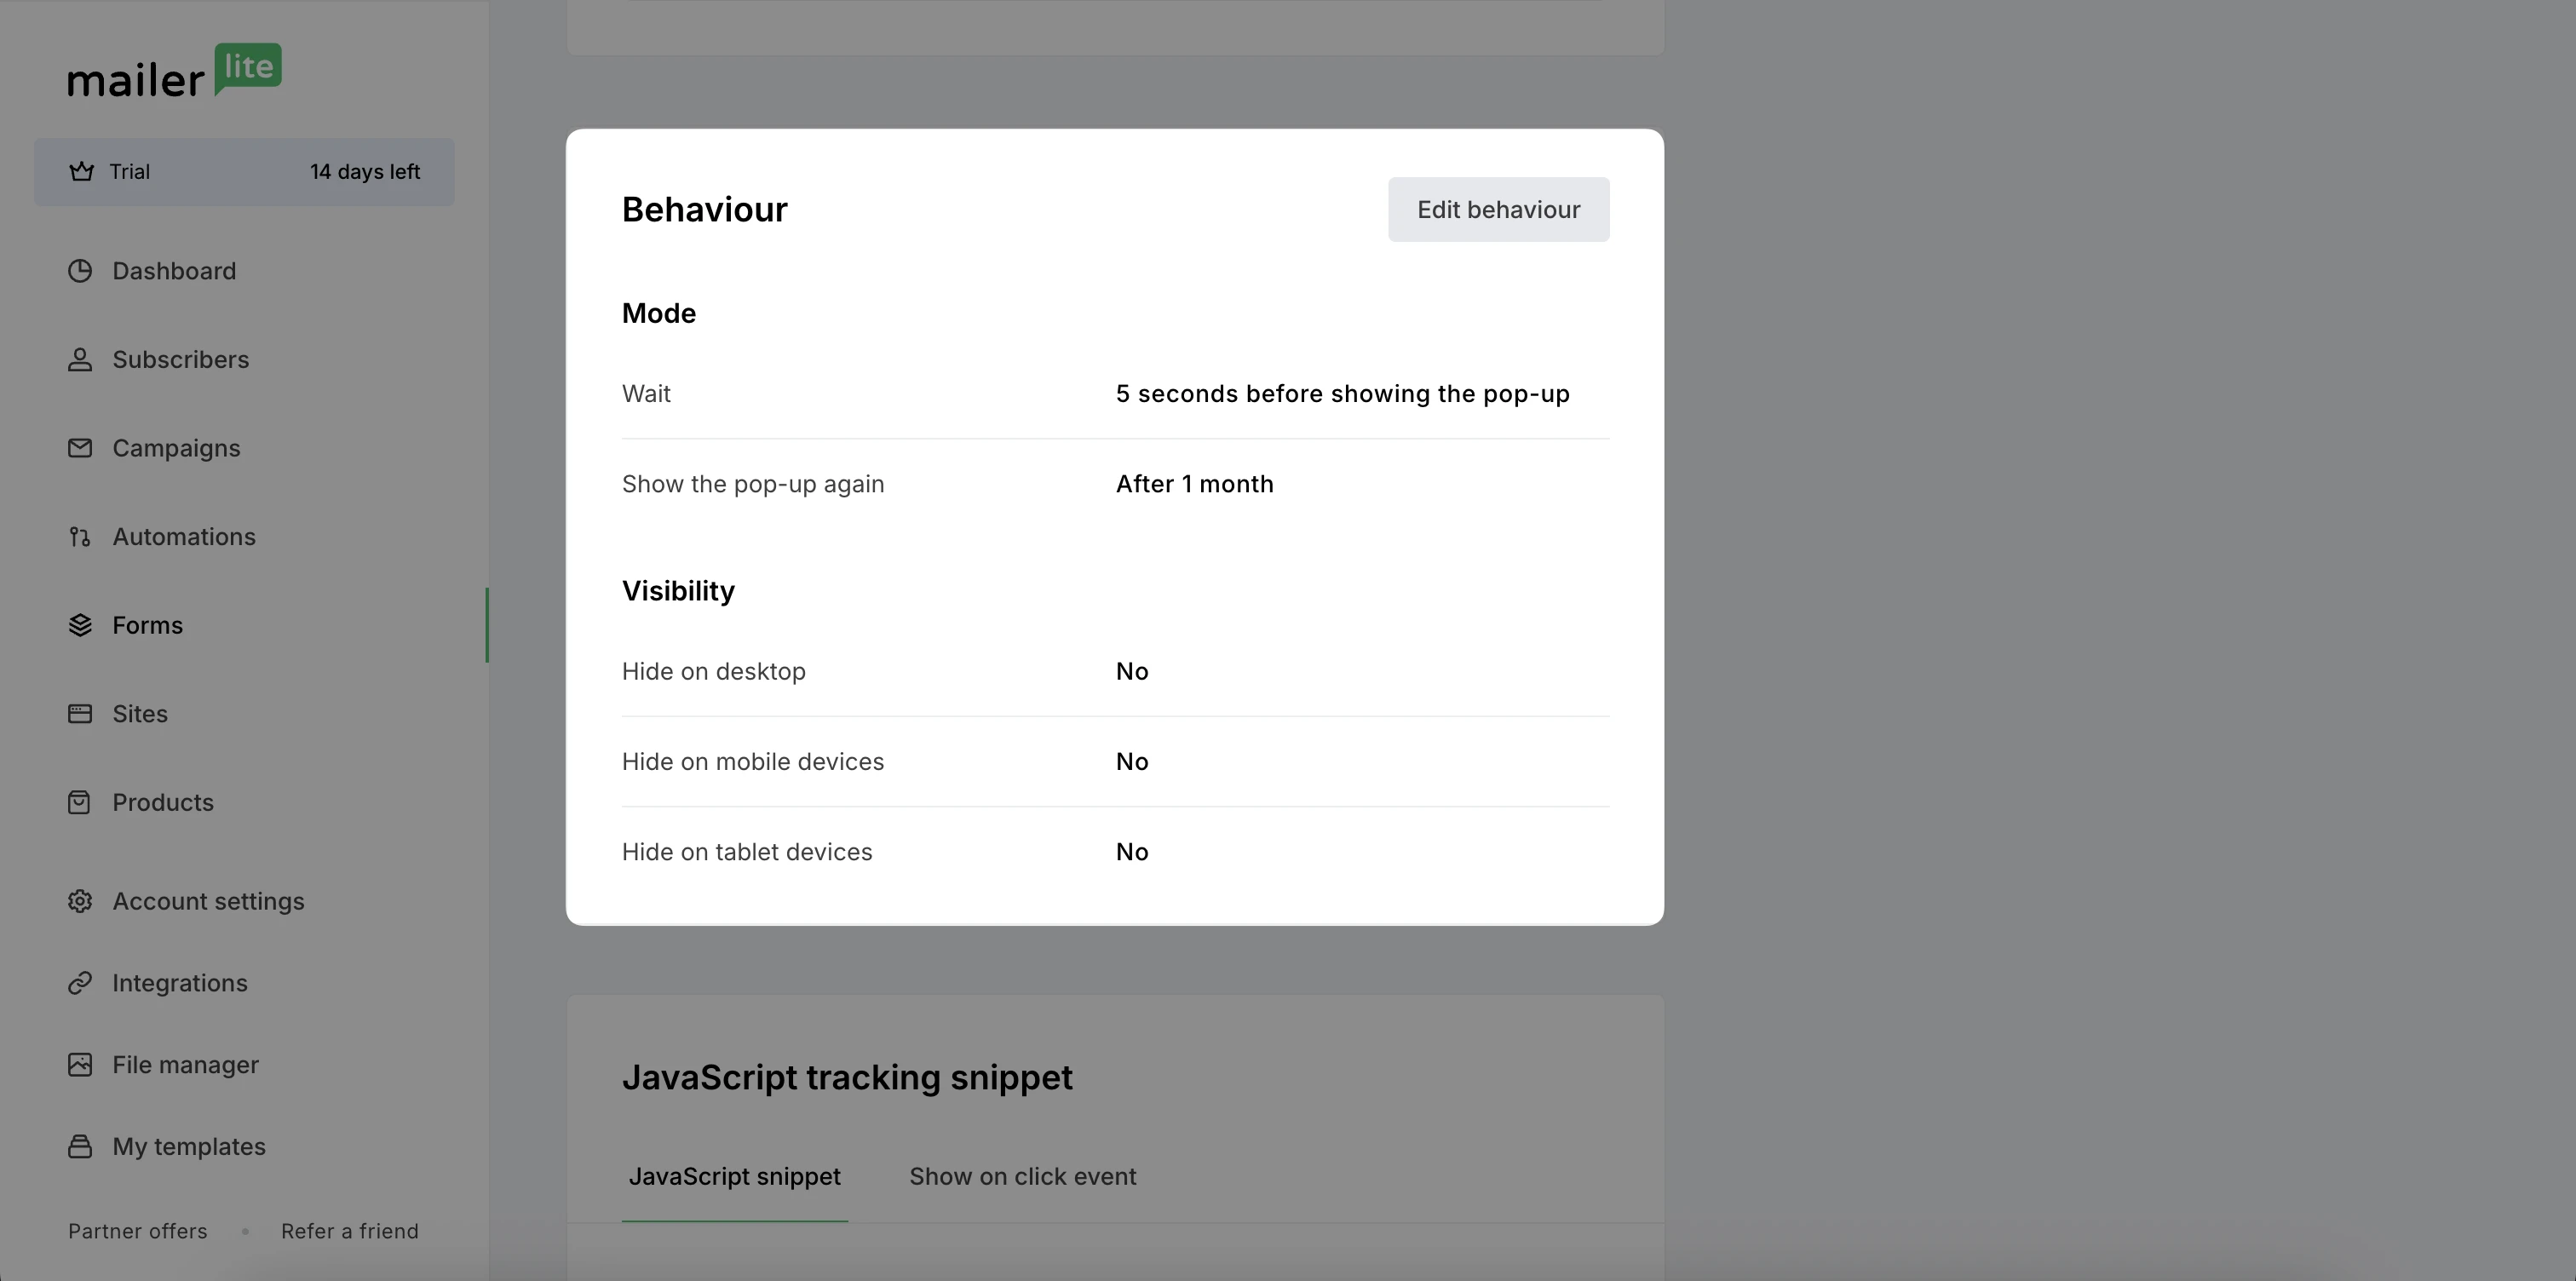Open the Show on click event tab
The height and width of the screenshot is (1281, 2576).
coord(1022,1176)
